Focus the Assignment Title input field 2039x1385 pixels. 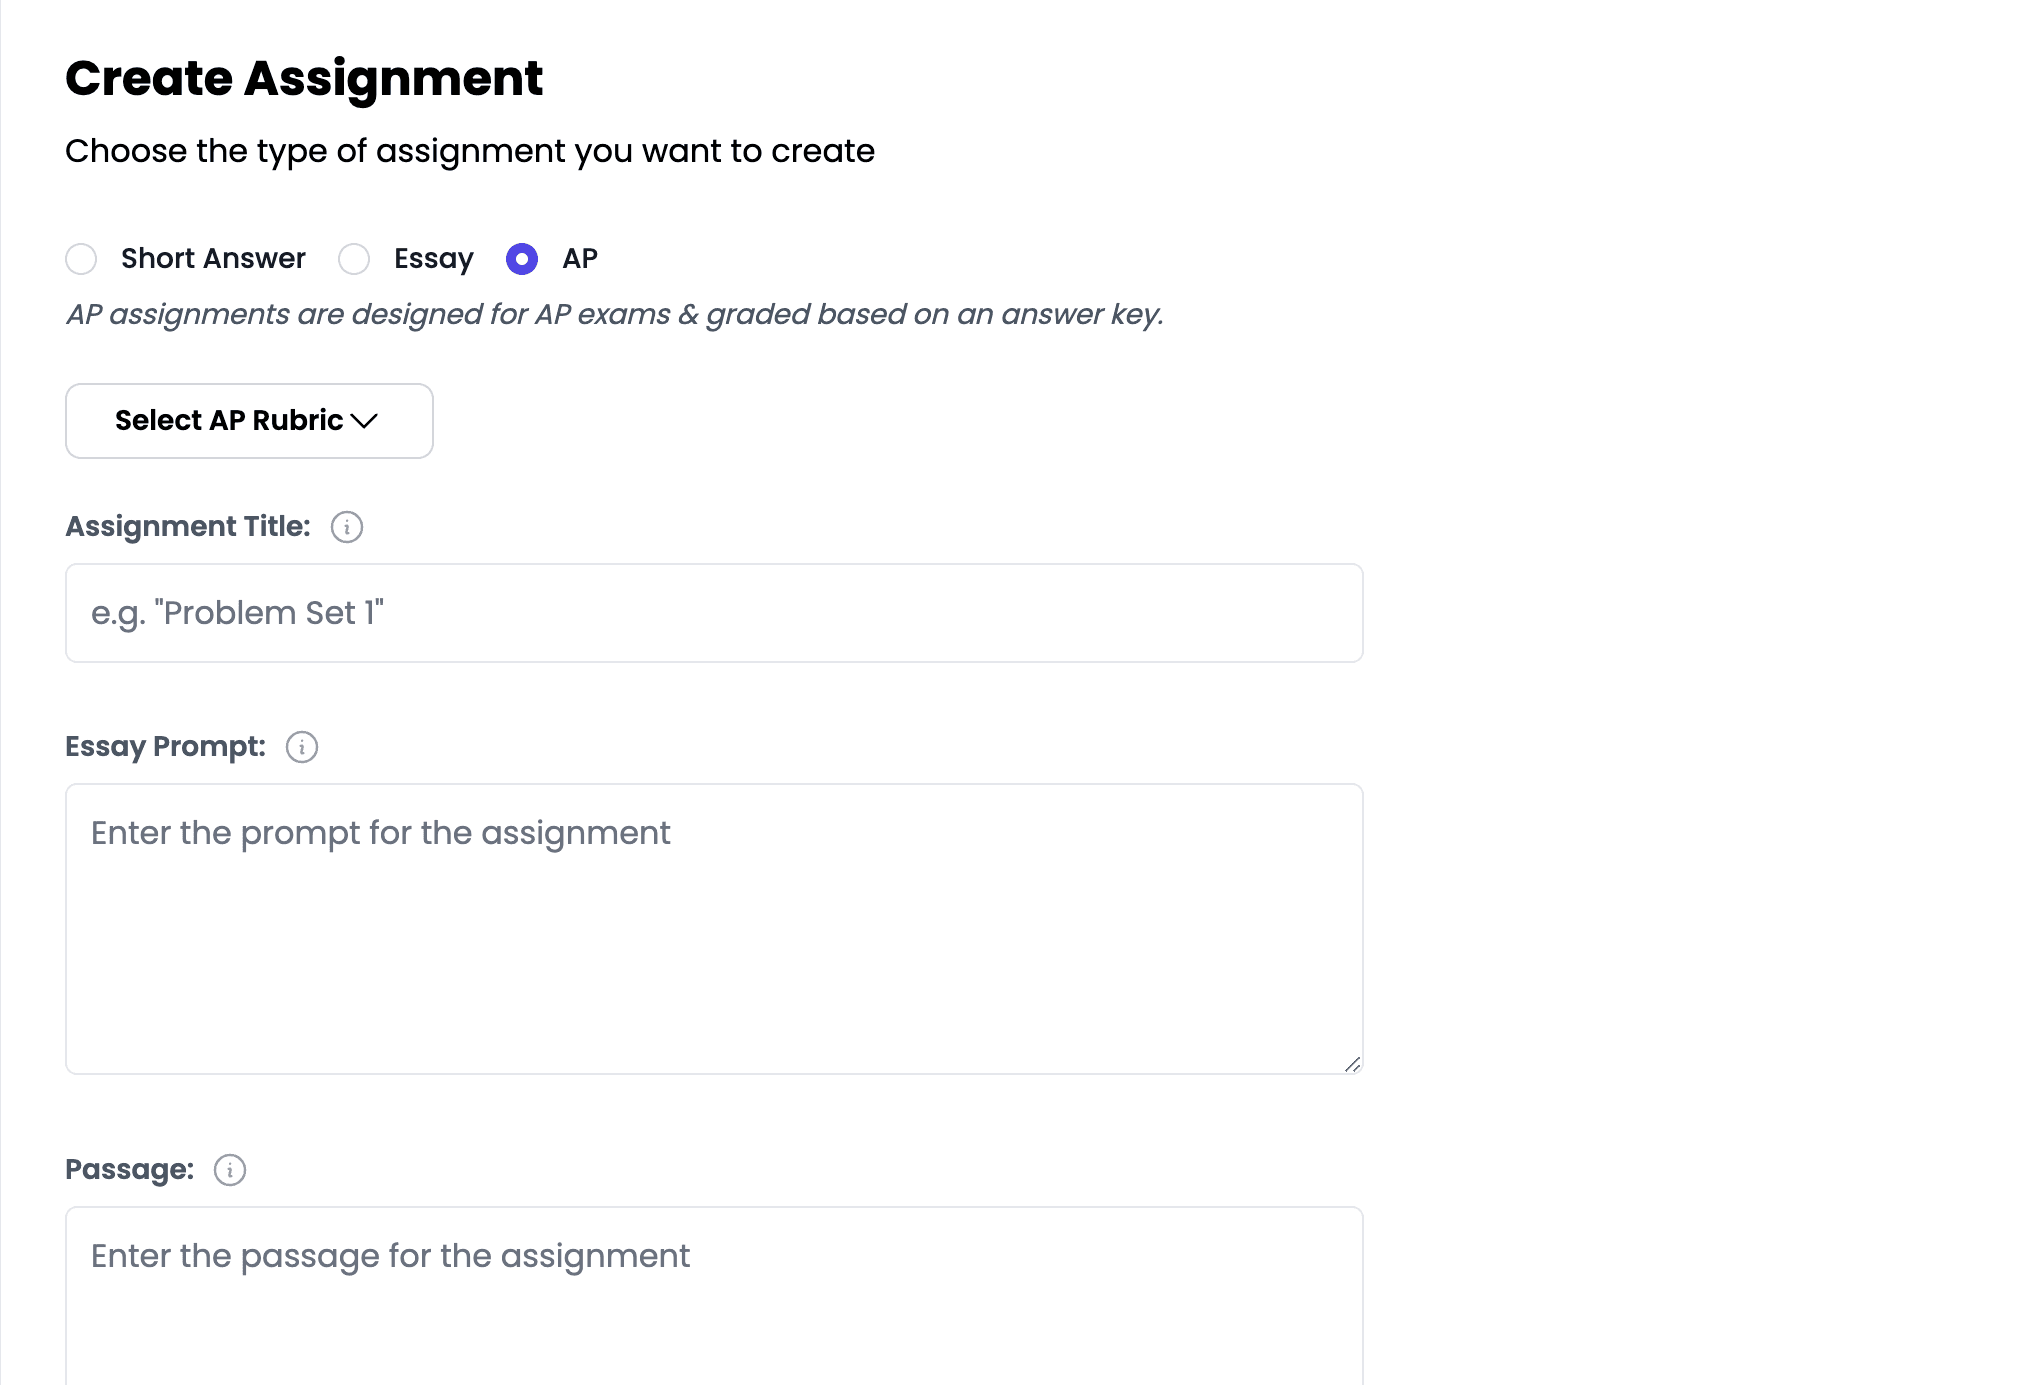point(714,613)
